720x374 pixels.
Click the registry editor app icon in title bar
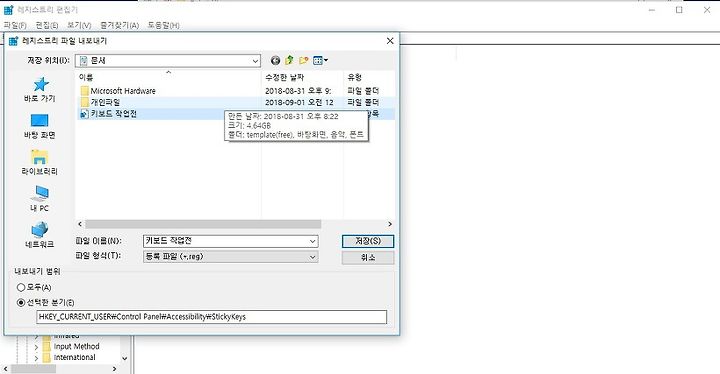pos(8,10)
